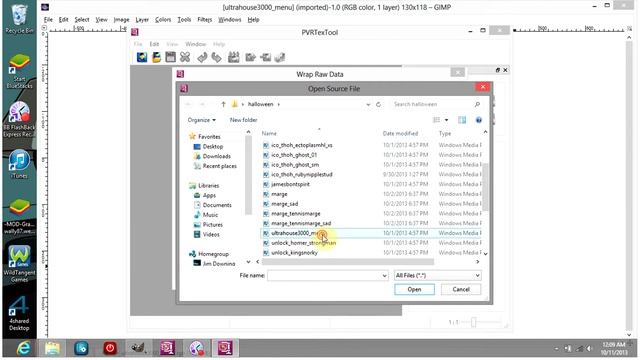The width and height of the screenshot is (640, 360).
Task: Click the X-shaped icon in PVRTexTool toolbar
Action: point(185,57)
